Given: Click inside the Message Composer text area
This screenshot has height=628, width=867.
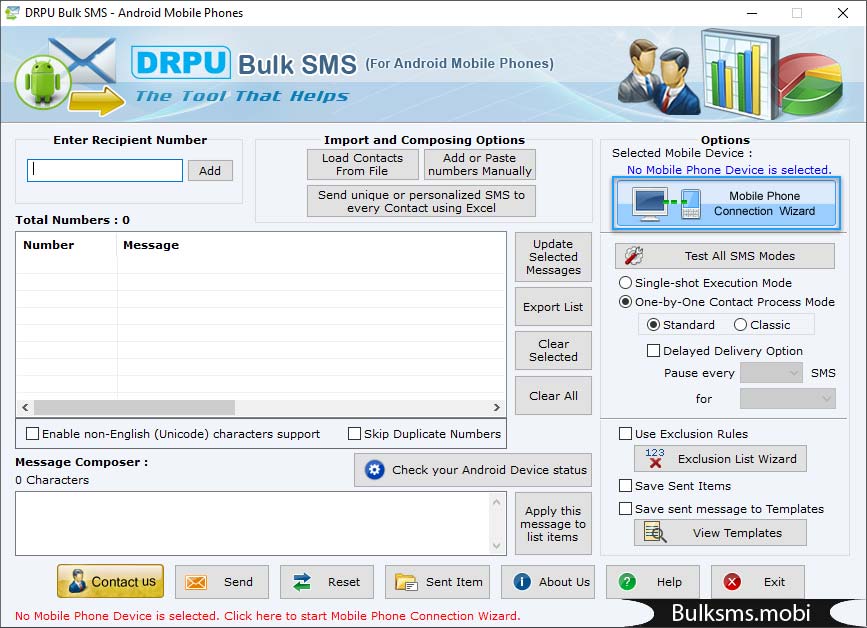Looking at the screenshot, I should (x=253, y=524).
